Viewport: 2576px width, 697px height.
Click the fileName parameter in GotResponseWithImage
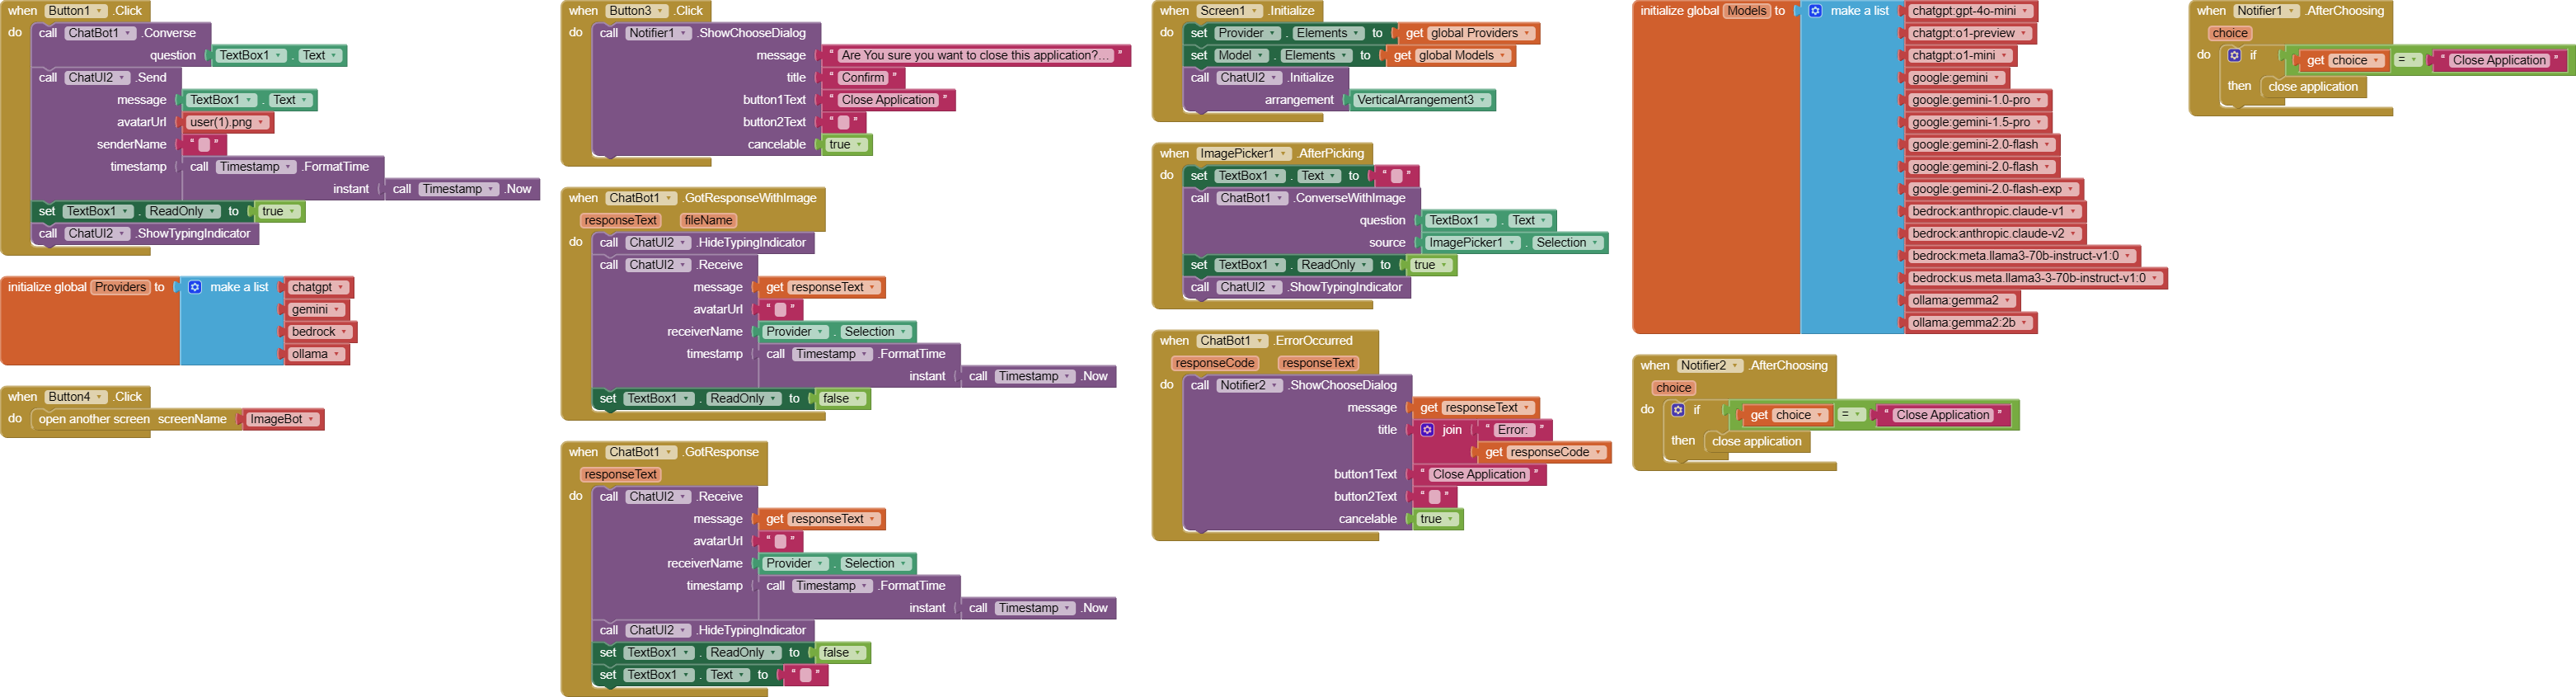pyautogui.click(x=708, y=221)
